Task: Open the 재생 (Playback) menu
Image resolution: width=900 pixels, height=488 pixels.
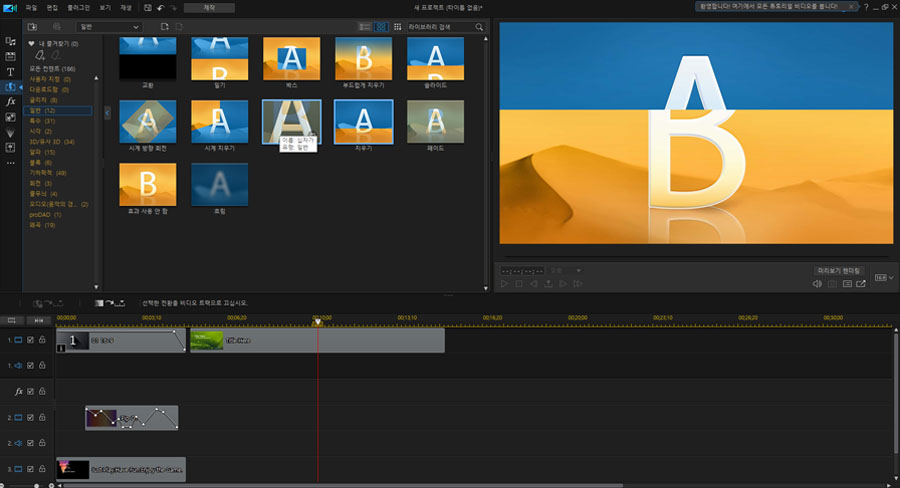Action: coord(126,8)
